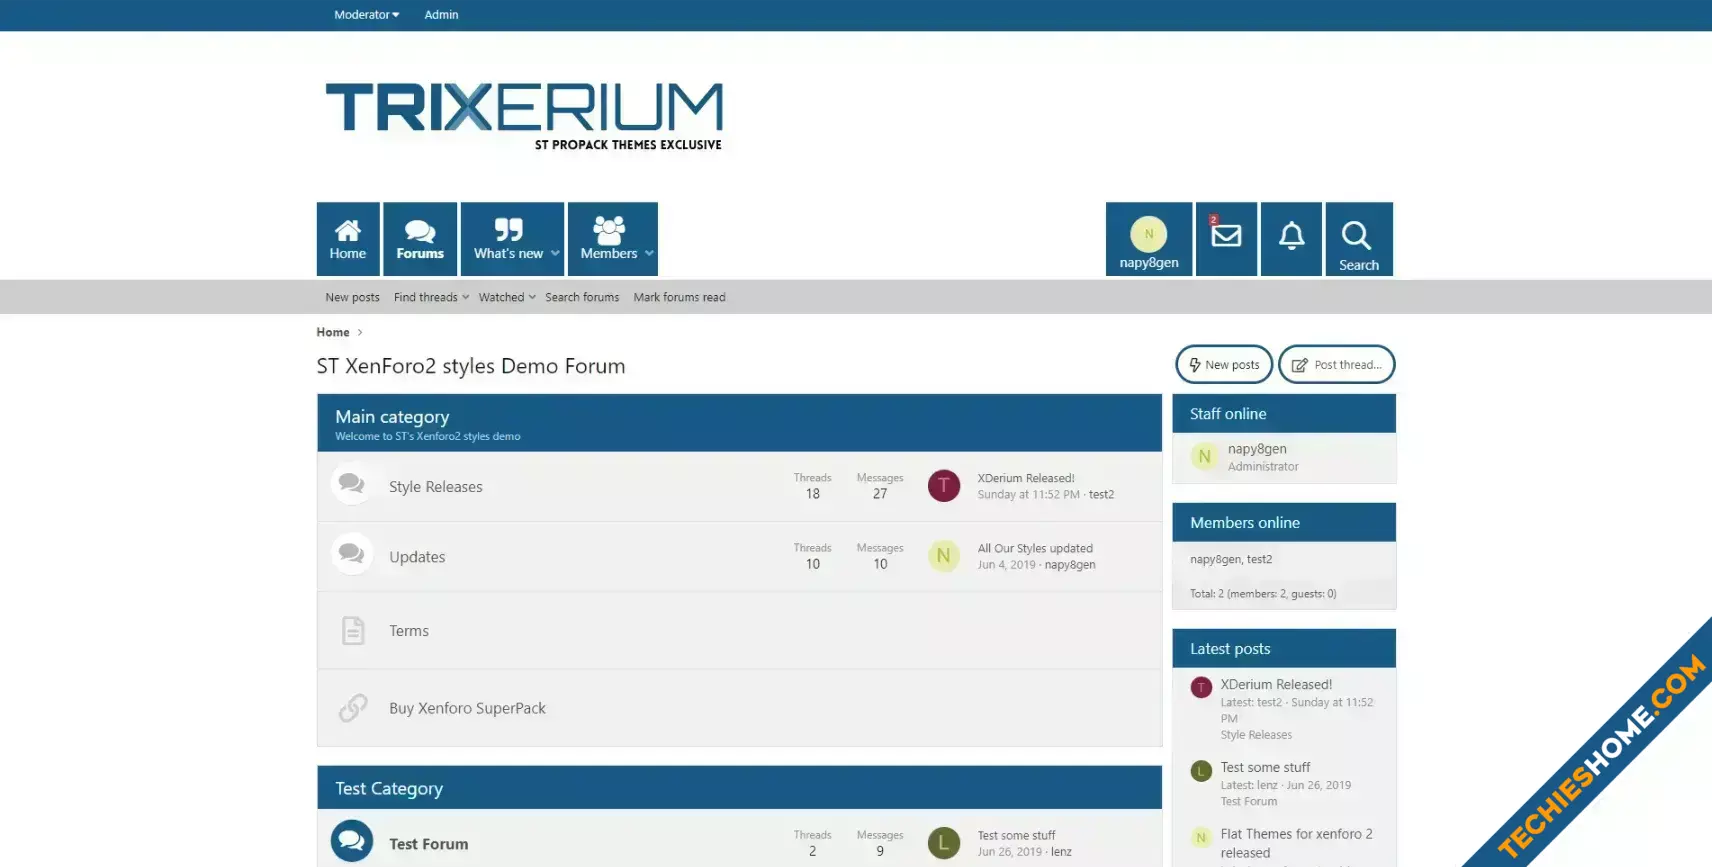Open the Staff online header
This screenshot has width=1712, height=867.
(1228, 414)
